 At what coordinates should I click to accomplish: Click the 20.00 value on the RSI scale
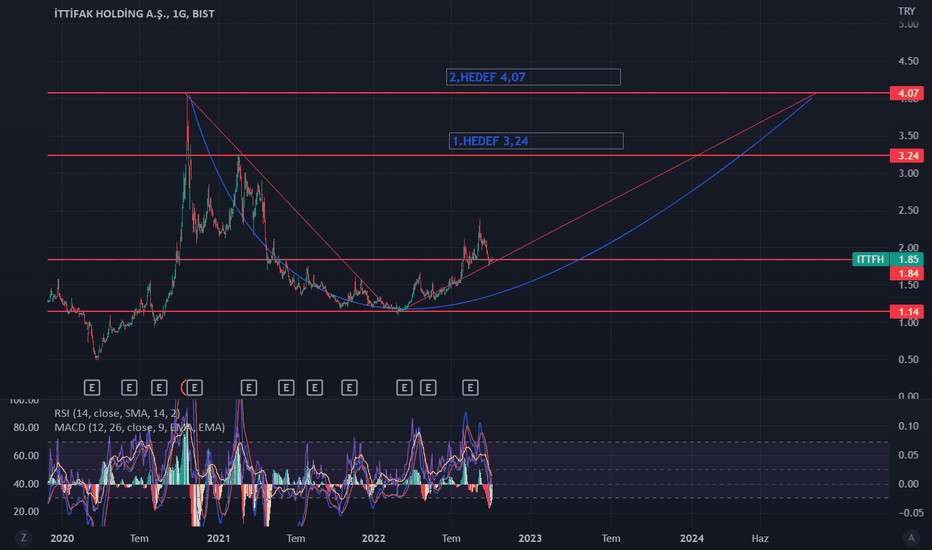click(x=26, y=511)
